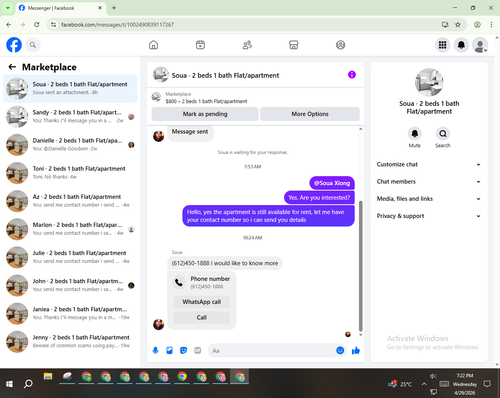This screenshot has height=398, width=500.
Task: Open the emoji picker in message box
Action: tap(340, 350)
